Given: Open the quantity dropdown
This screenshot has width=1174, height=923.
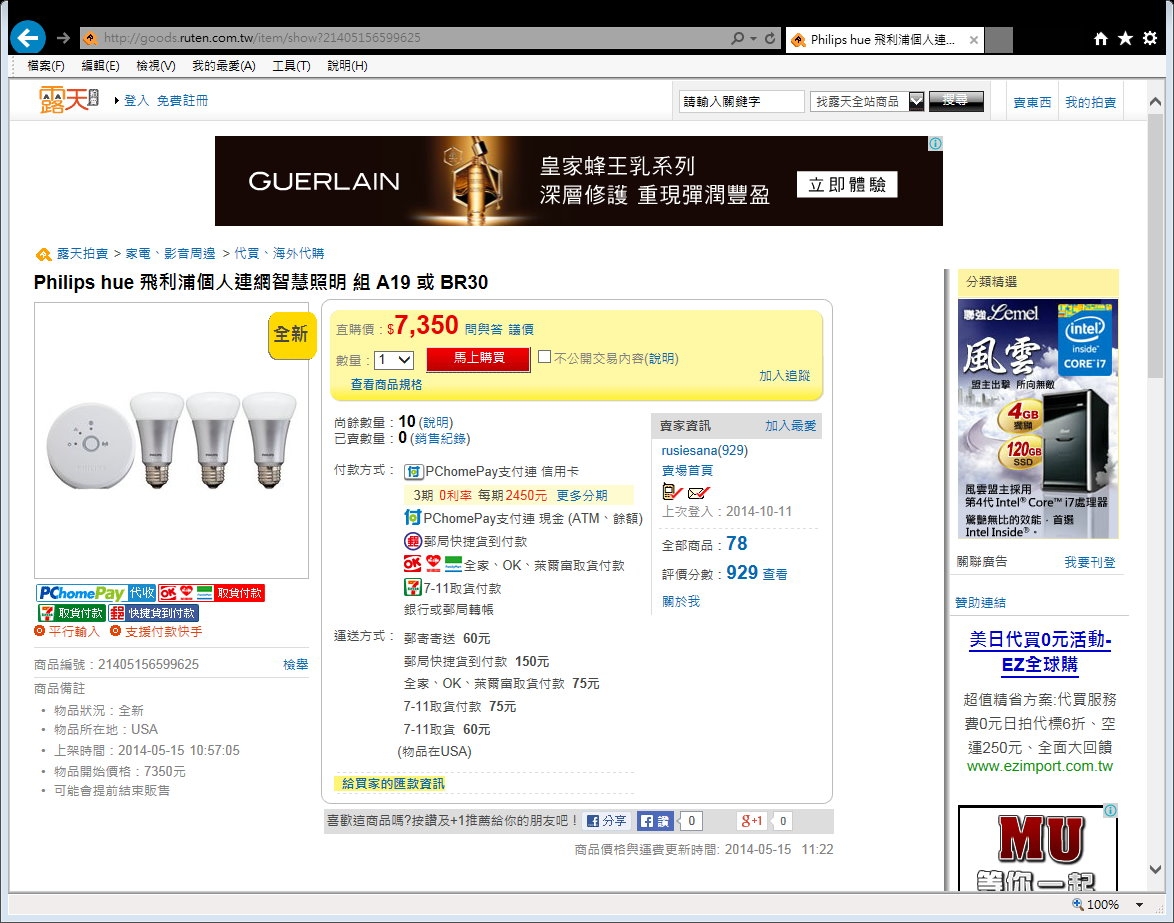Looking at the screenshot, I should pyautogui.click(x=394, y=360).
